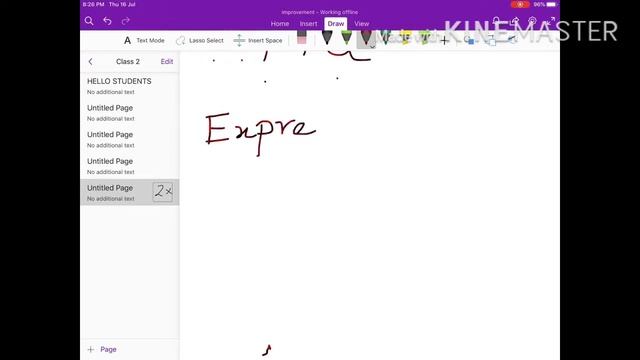Select the dark red pen
The width and height of the screenshot is (640, 360).
tap(366, 38)
